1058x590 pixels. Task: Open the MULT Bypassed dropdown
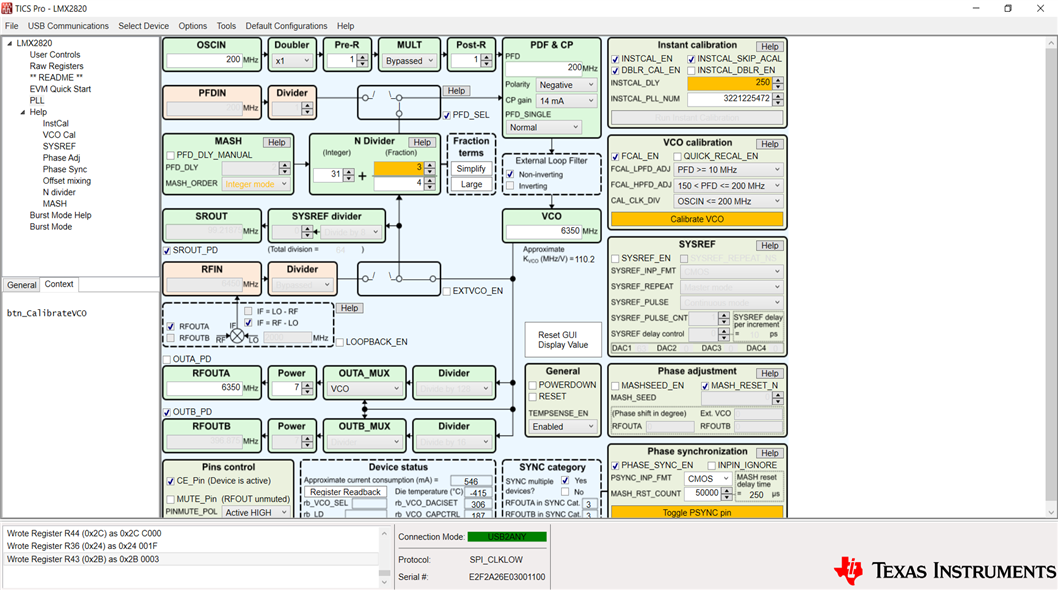point(409,61)
